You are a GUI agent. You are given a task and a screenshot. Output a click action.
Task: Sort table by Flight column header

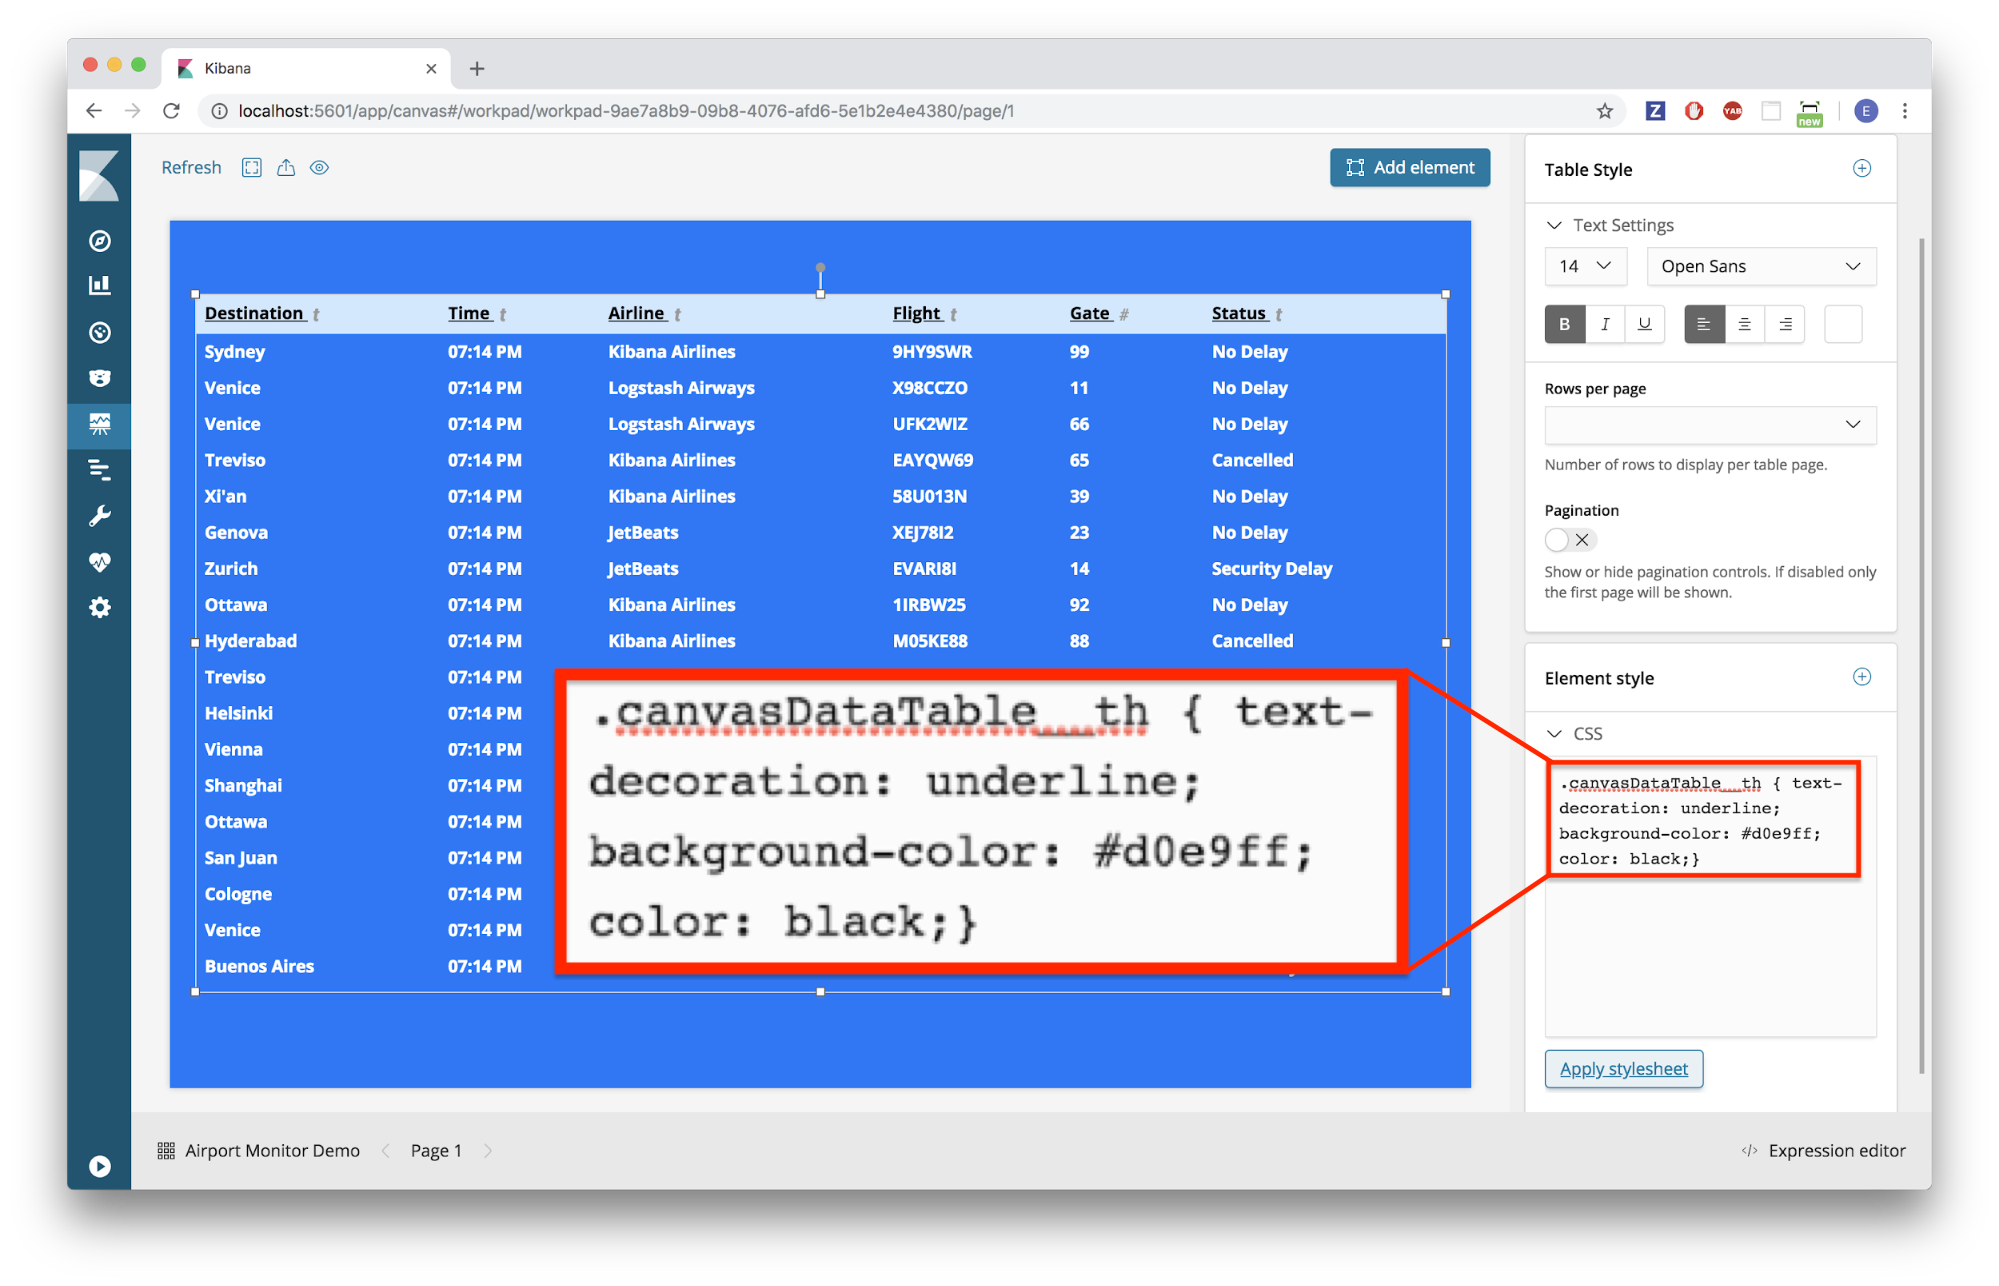click(925, 313)
